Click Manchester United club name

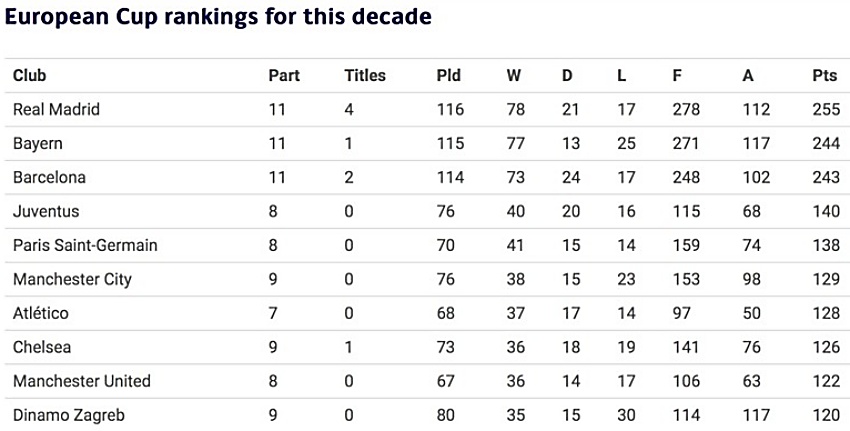82,381
